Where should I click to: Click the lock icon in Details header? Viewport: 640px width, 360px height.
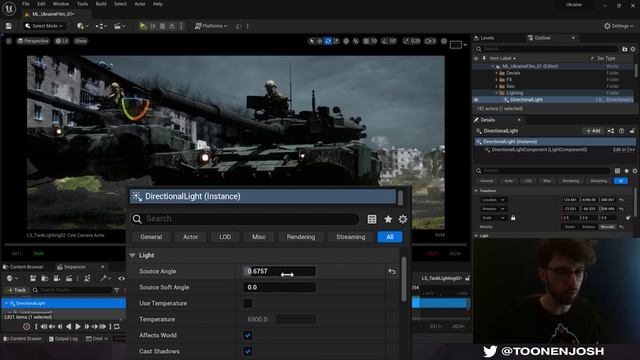pos(632,131)
